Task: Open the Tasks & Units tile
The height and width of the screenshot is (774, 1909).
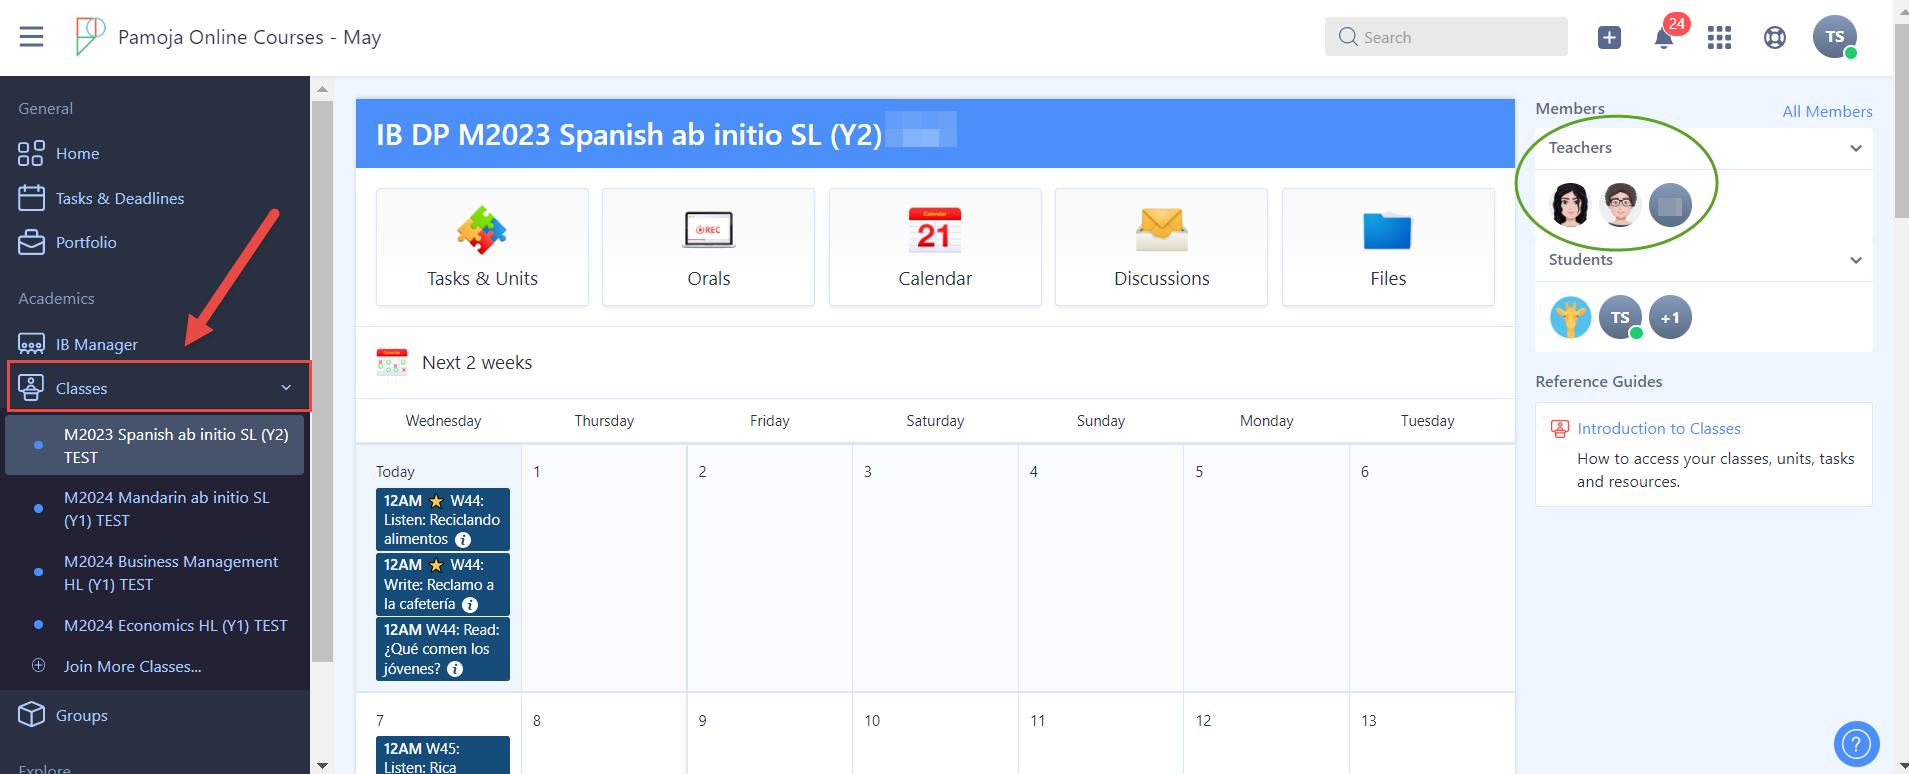Action: (x=482, y=247)
